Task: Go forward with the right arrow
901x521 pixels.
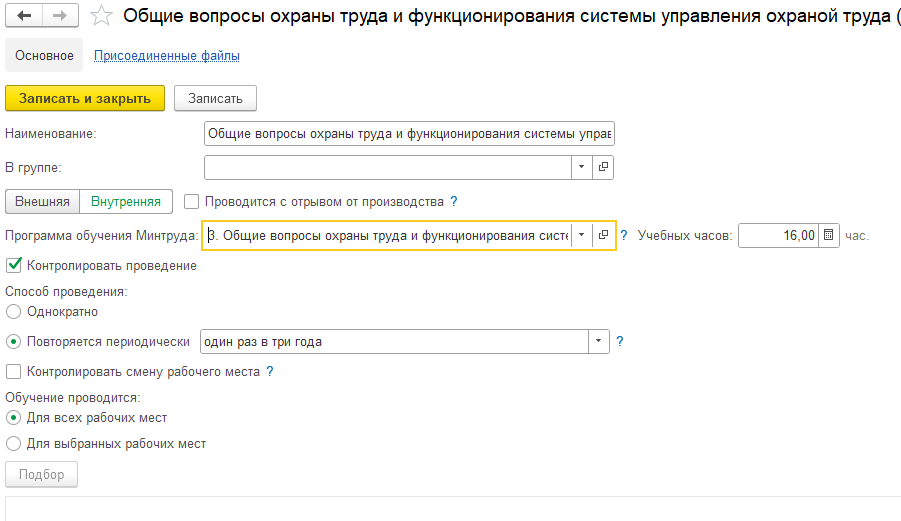Action: pyautogui.click(x=60, y=16)
